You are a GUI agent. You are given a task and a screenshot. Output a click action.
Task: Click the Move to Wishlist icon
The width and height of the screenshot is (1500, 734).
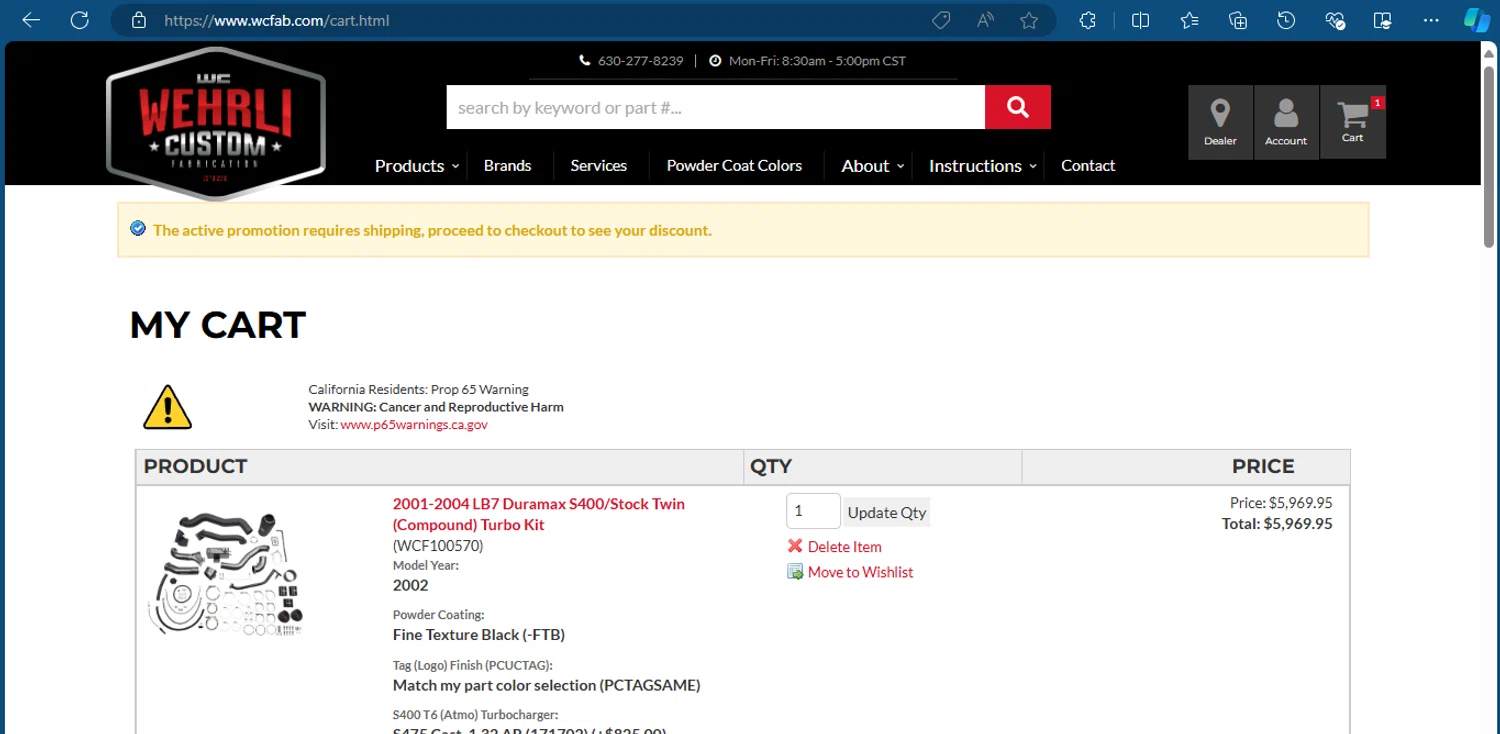click(795, 572)
